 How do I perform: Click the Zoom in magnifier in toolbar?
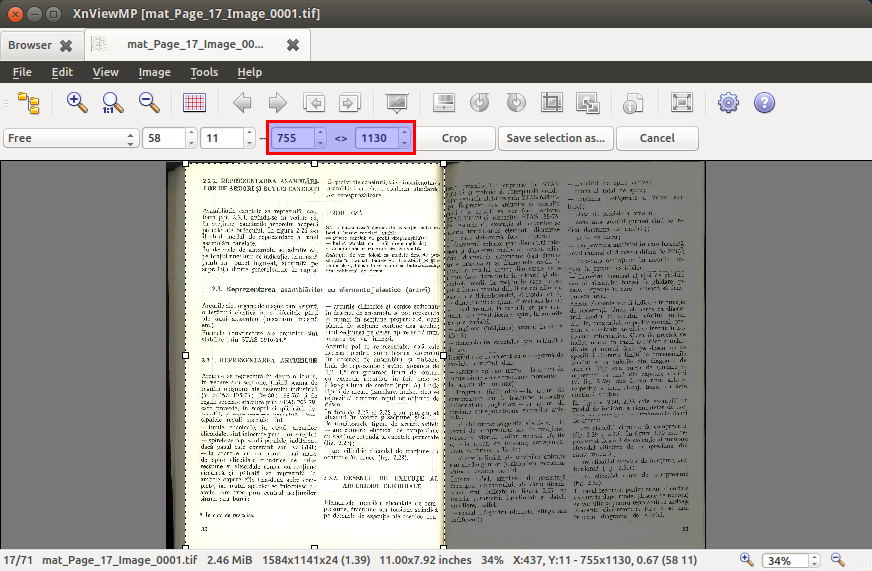[77, 103]
